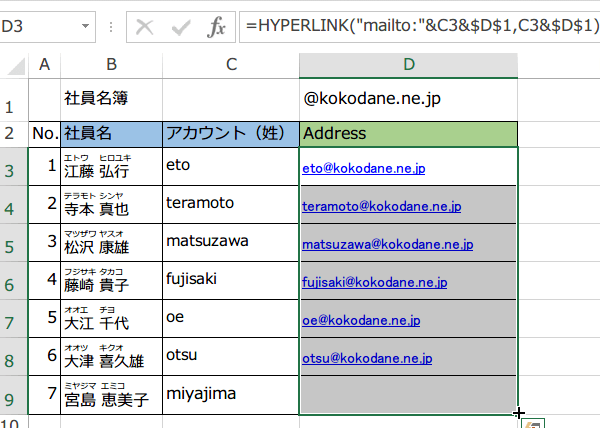Select account cell otsu

[x=231, y=356]
